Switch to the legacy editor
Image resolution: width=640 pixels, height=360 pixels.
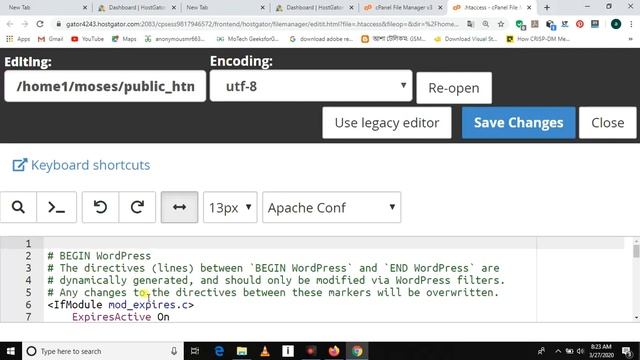point(387,123)
